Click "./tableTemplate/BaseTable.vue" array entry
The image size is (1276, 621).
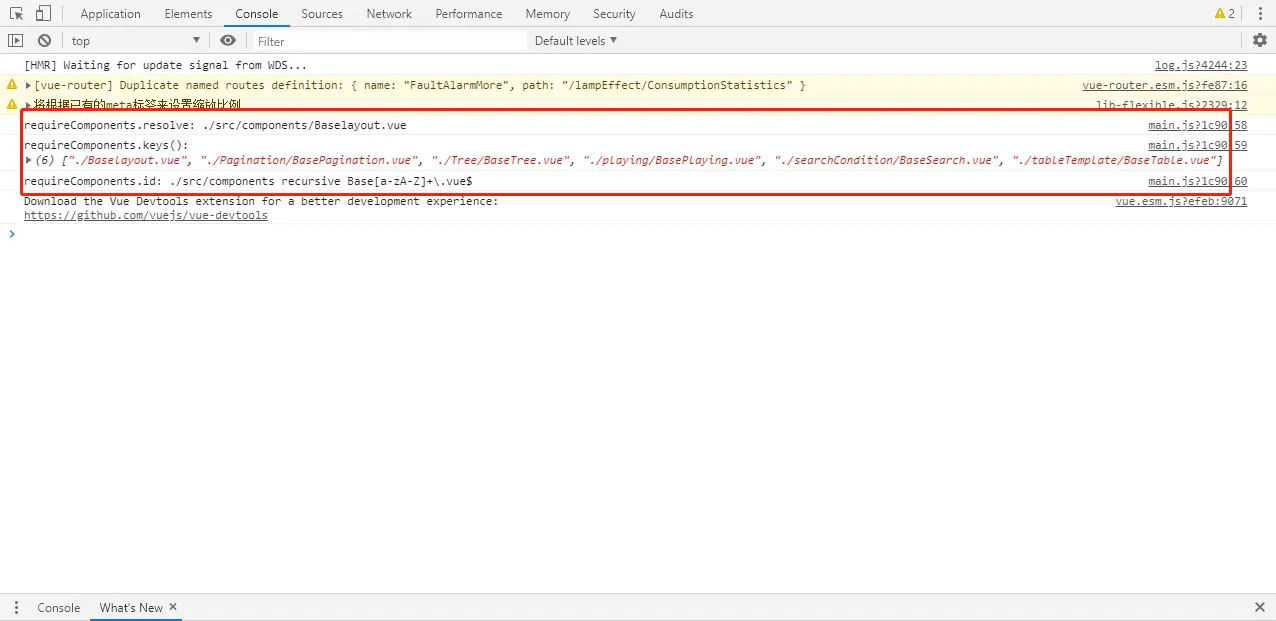[1115, 160]
